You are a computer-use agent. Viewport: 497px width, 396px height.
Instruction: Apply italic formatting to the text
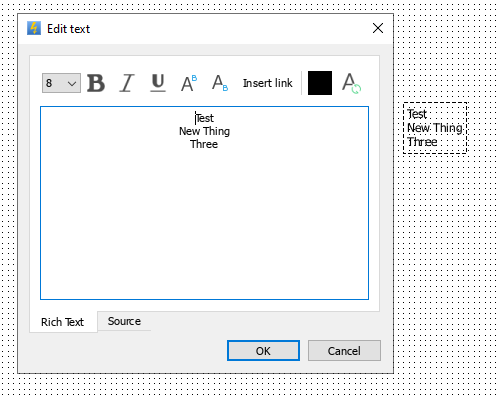(x=127, y=83)
